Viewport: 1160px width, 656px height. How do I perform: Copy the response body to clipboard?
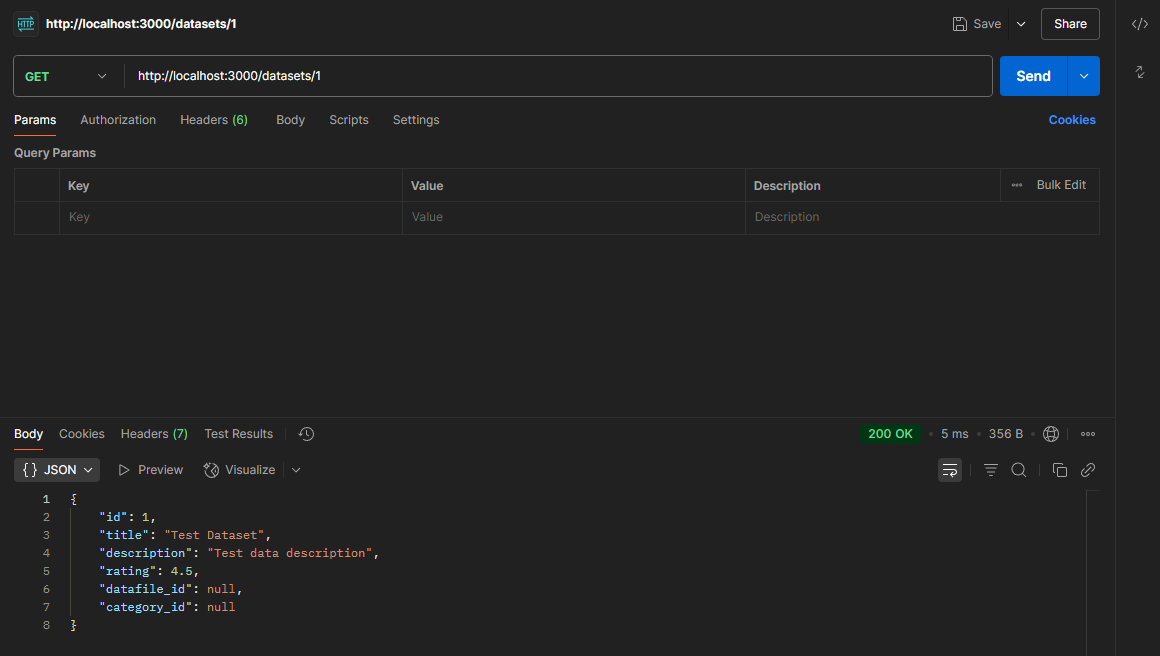(1059, 470)
